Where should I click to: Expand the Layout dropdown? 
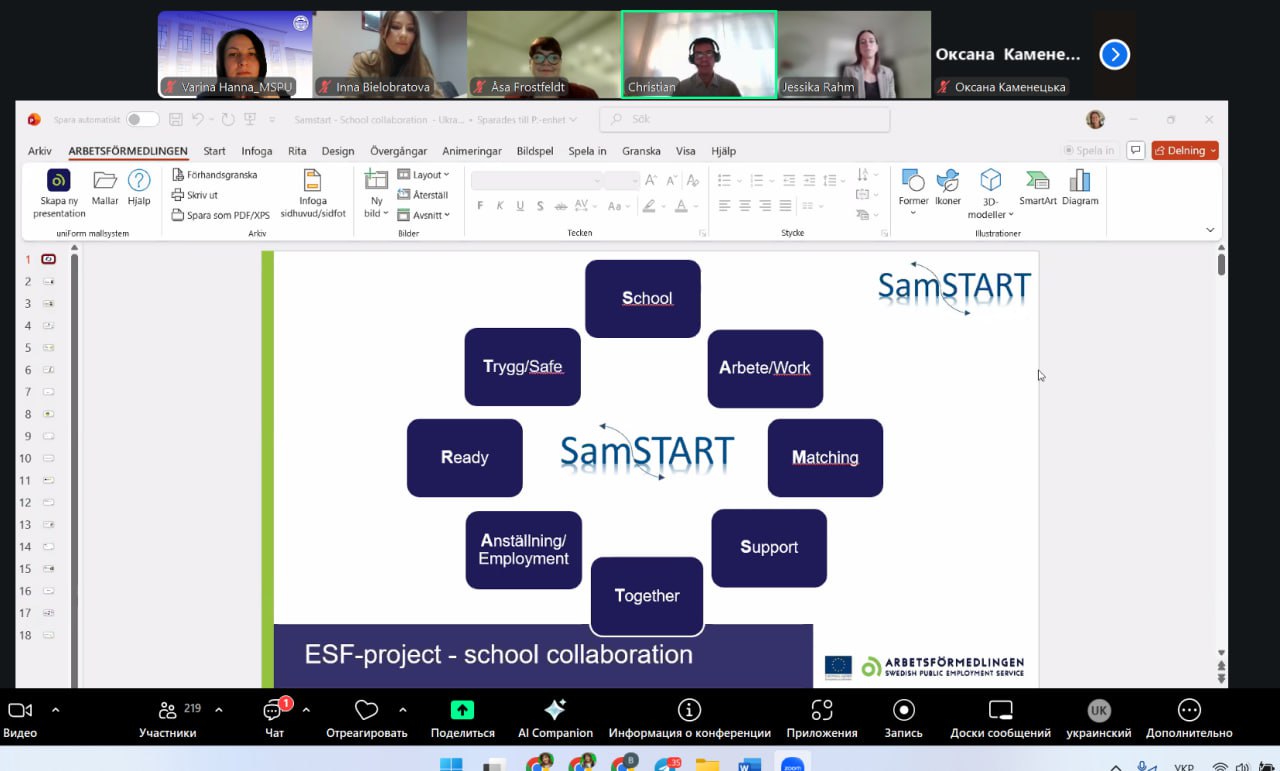(424, 175)
